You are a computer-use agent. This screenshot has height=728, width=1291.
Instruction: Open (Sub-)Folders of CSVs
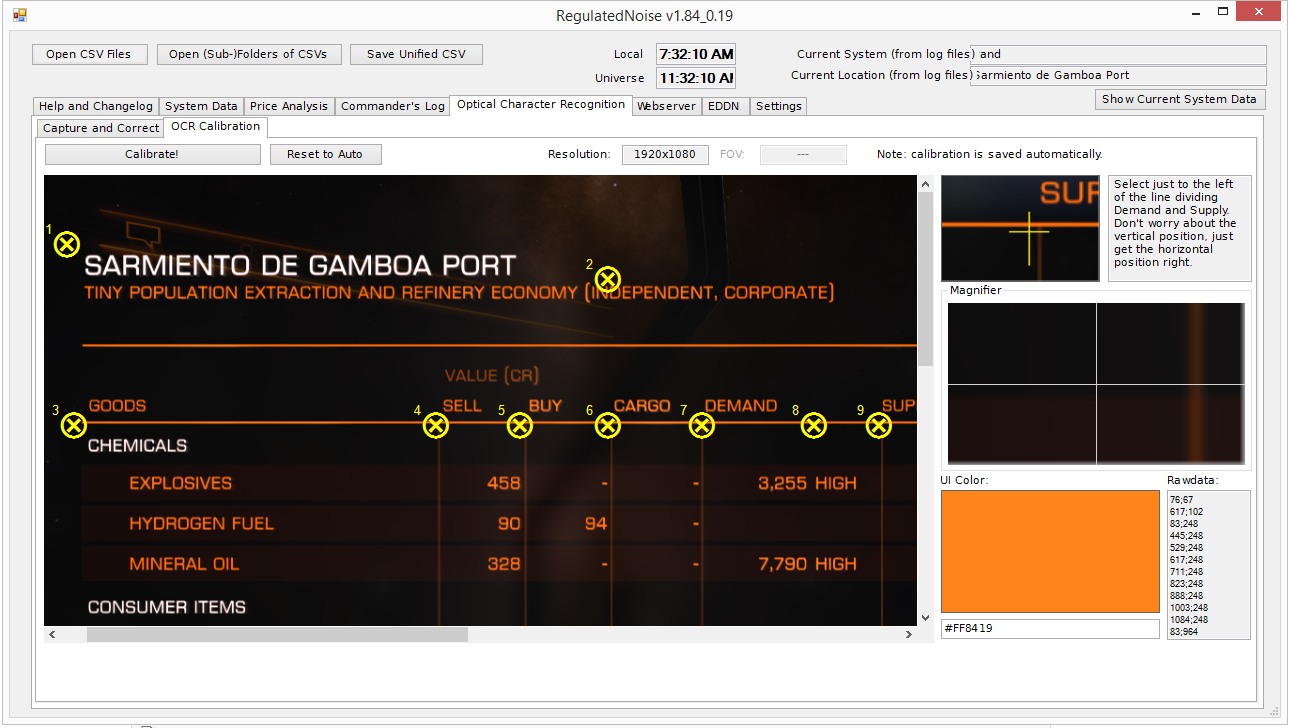pyautogui.click(x=248, y=54)
